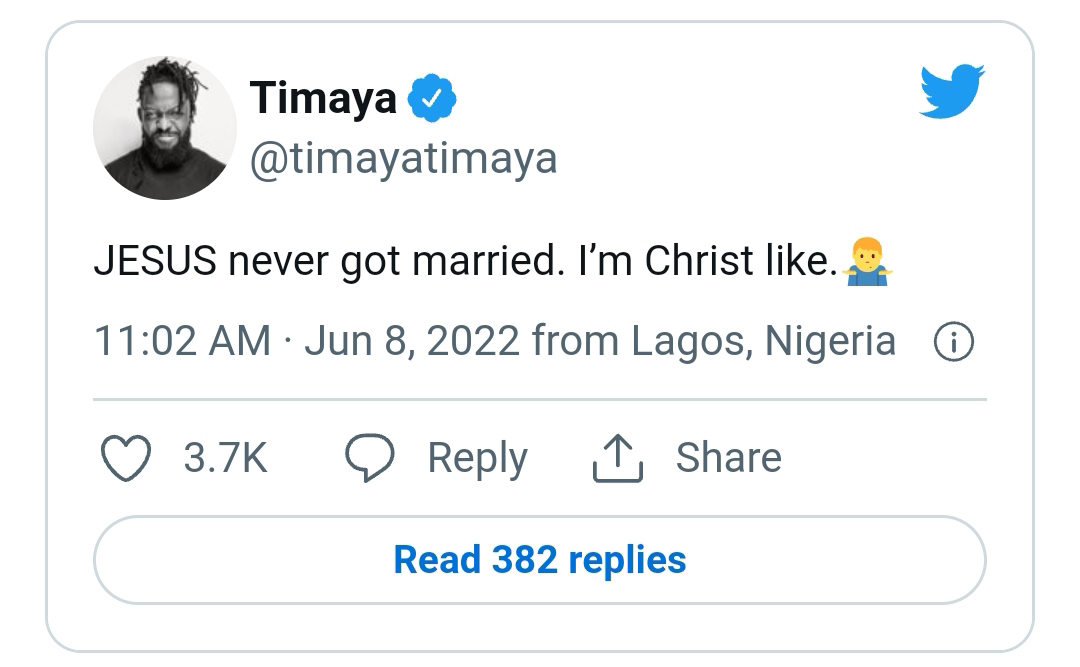This screenshot has width=1080, height=667.
Task: Open the tweet info circle icon
Action: pos(953,343)
